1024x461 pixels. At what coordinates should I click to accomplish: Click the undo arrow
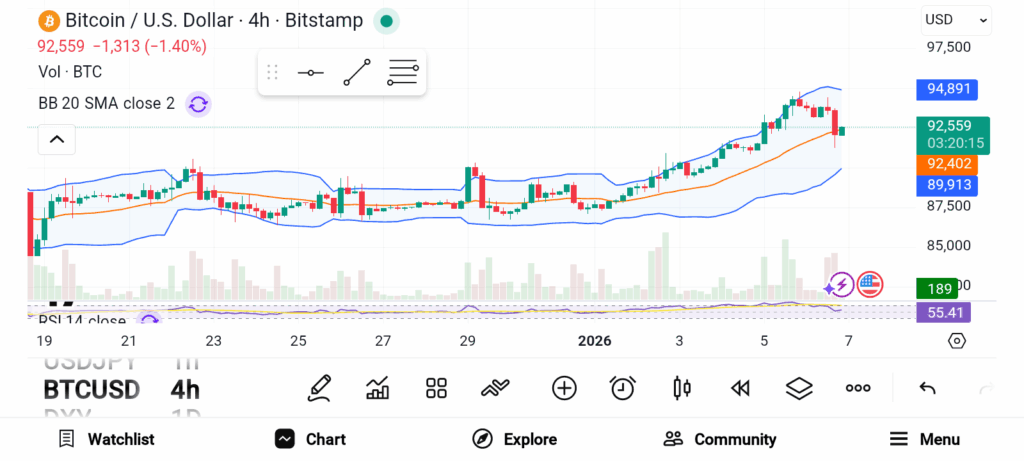[x=927, y=388]
